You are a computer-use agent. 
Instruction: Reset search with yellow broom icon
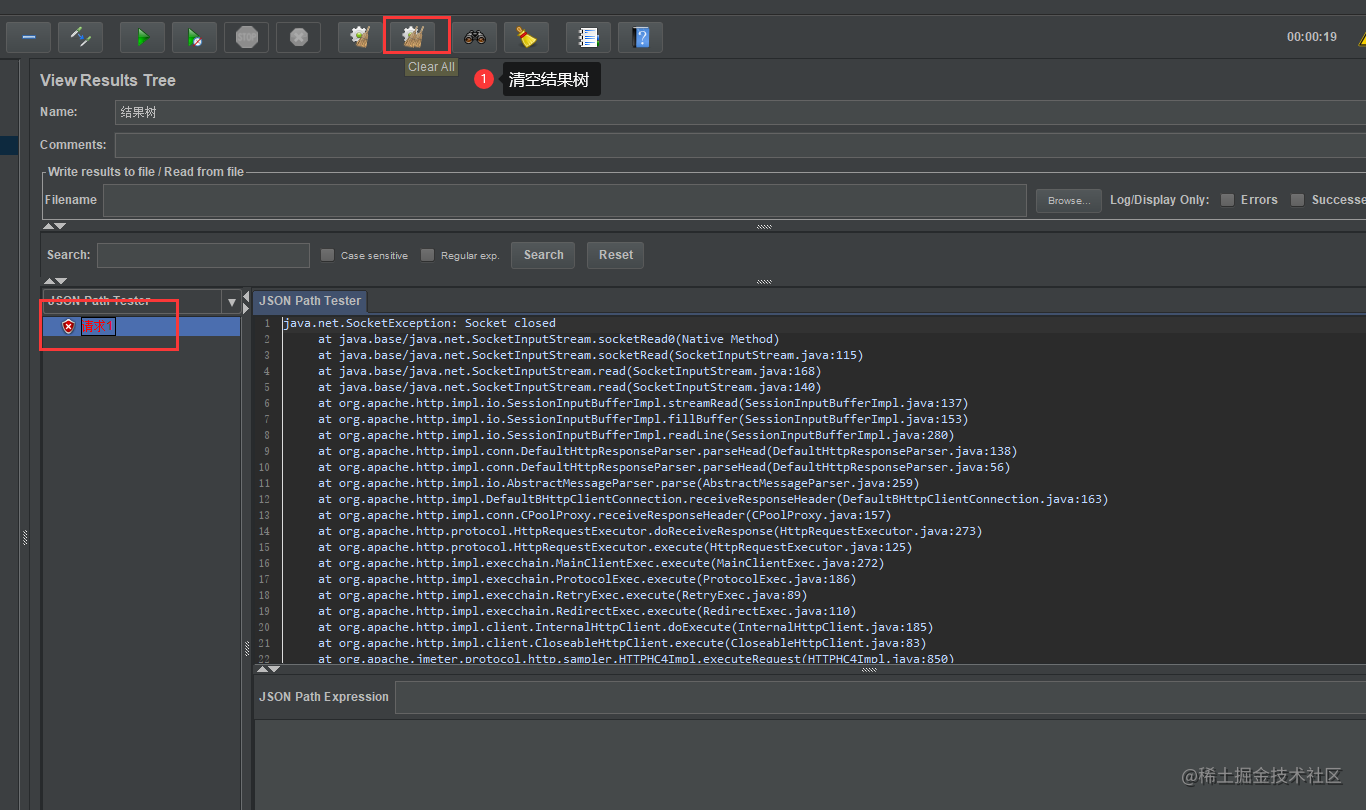(x=526, y=38)
